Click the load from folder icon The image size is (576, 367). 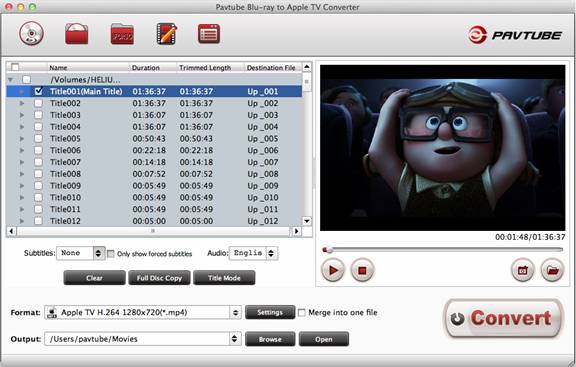76,34
